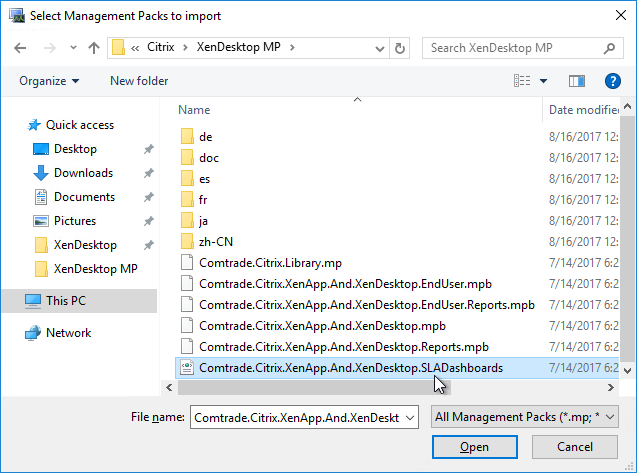Click the Cancel button
Screen dimensions: 637x473
pyautogui.click(x=575, y=447)
